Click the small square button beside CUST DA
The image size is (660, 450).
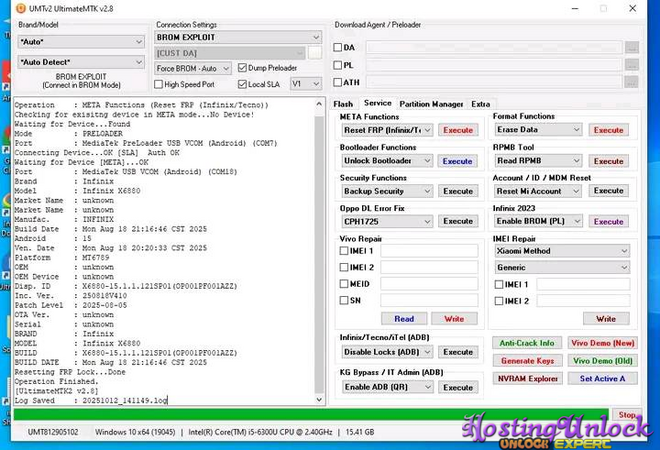[x=315, y=52]
